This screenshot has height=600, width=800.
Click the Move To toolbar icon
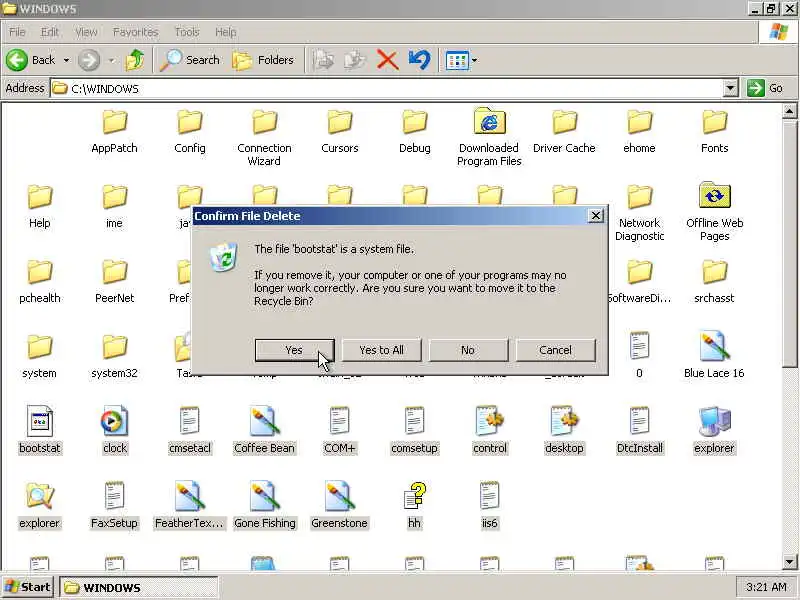point(323,60)
